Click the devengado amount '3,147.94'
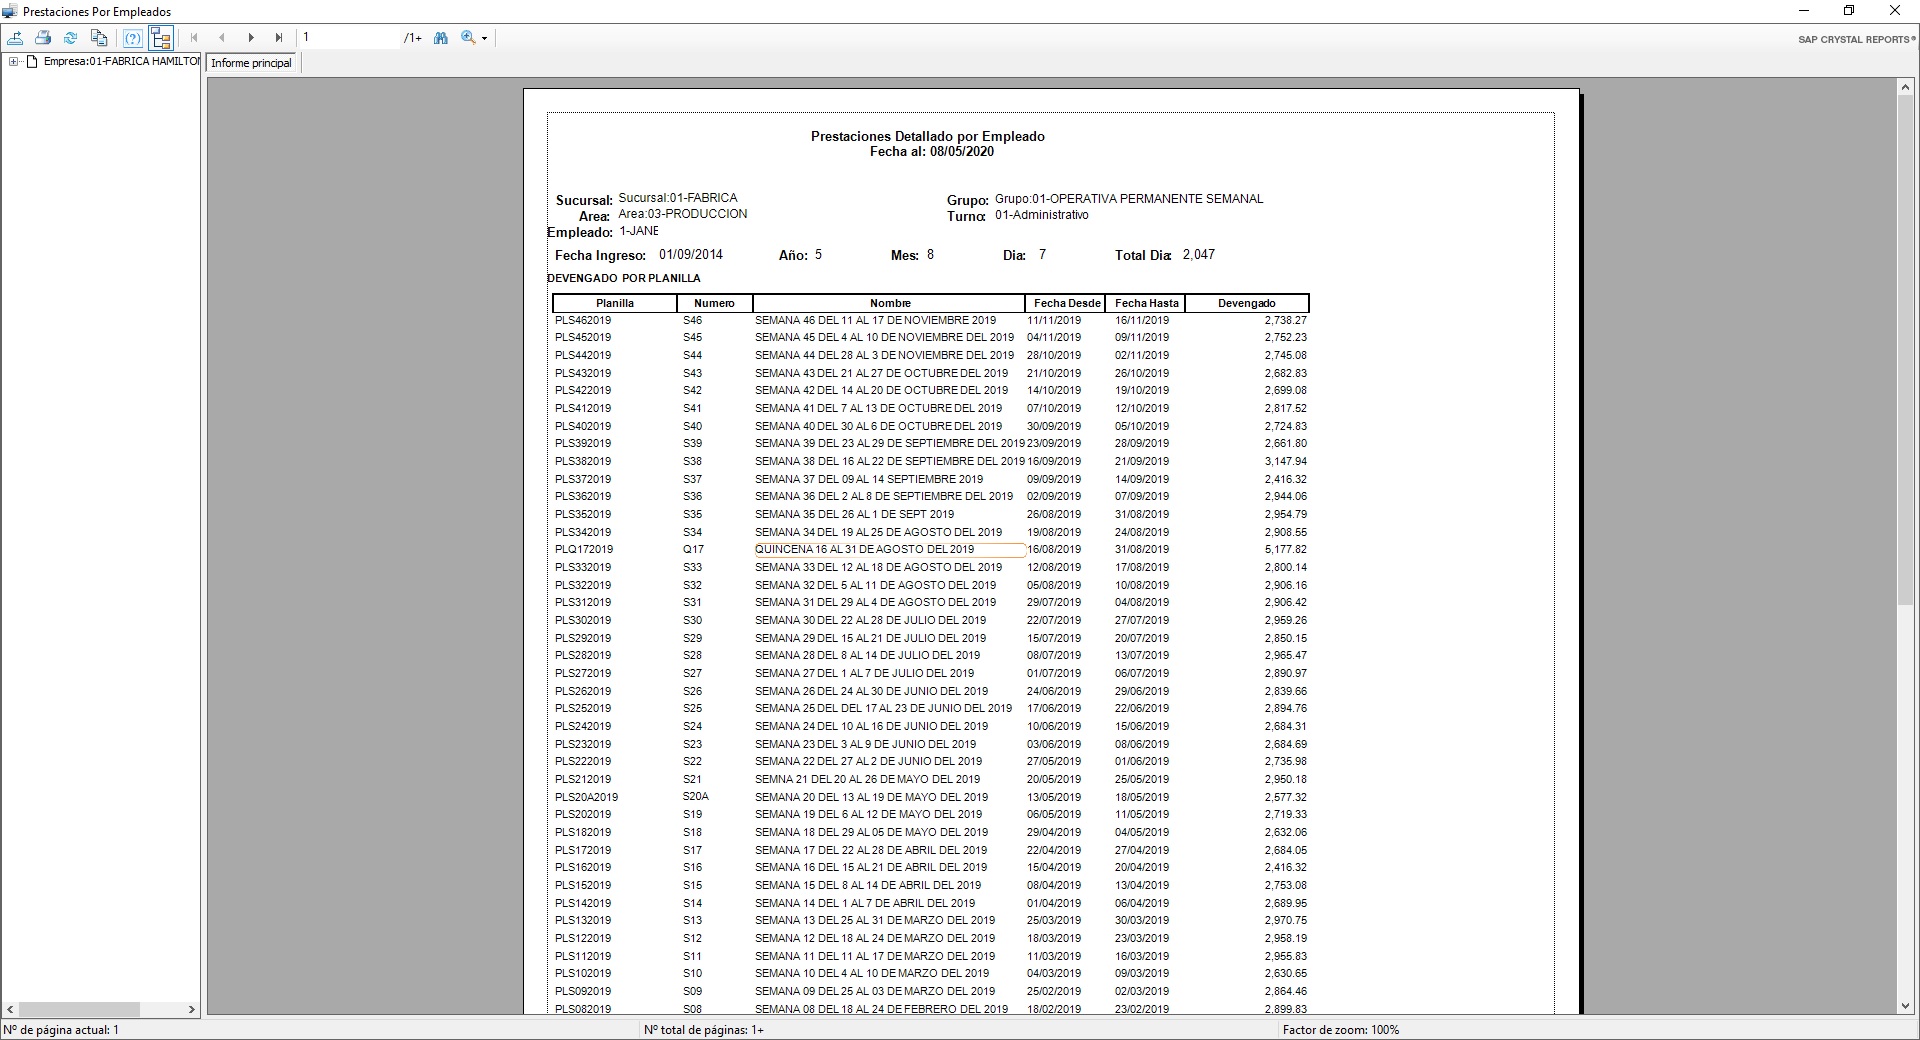The height and width of the screenshot is (1040, 1920). (x=1285, y=461)
